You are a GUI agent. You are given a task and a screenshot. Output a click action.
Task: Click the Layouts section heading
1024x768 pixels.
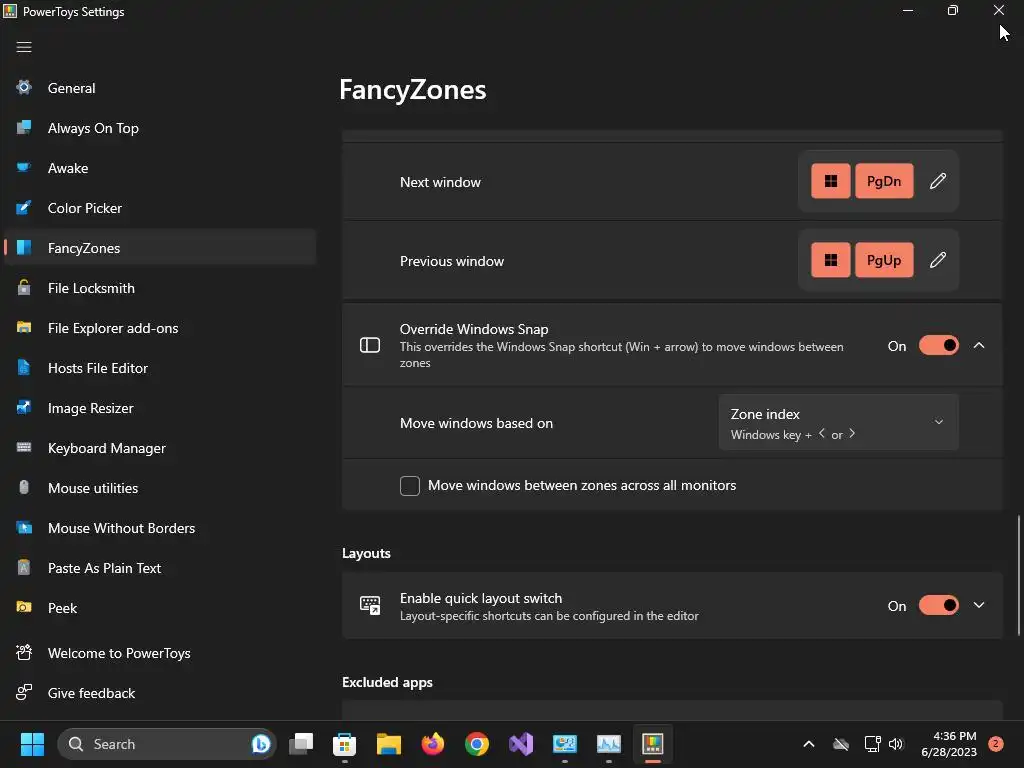366,553
